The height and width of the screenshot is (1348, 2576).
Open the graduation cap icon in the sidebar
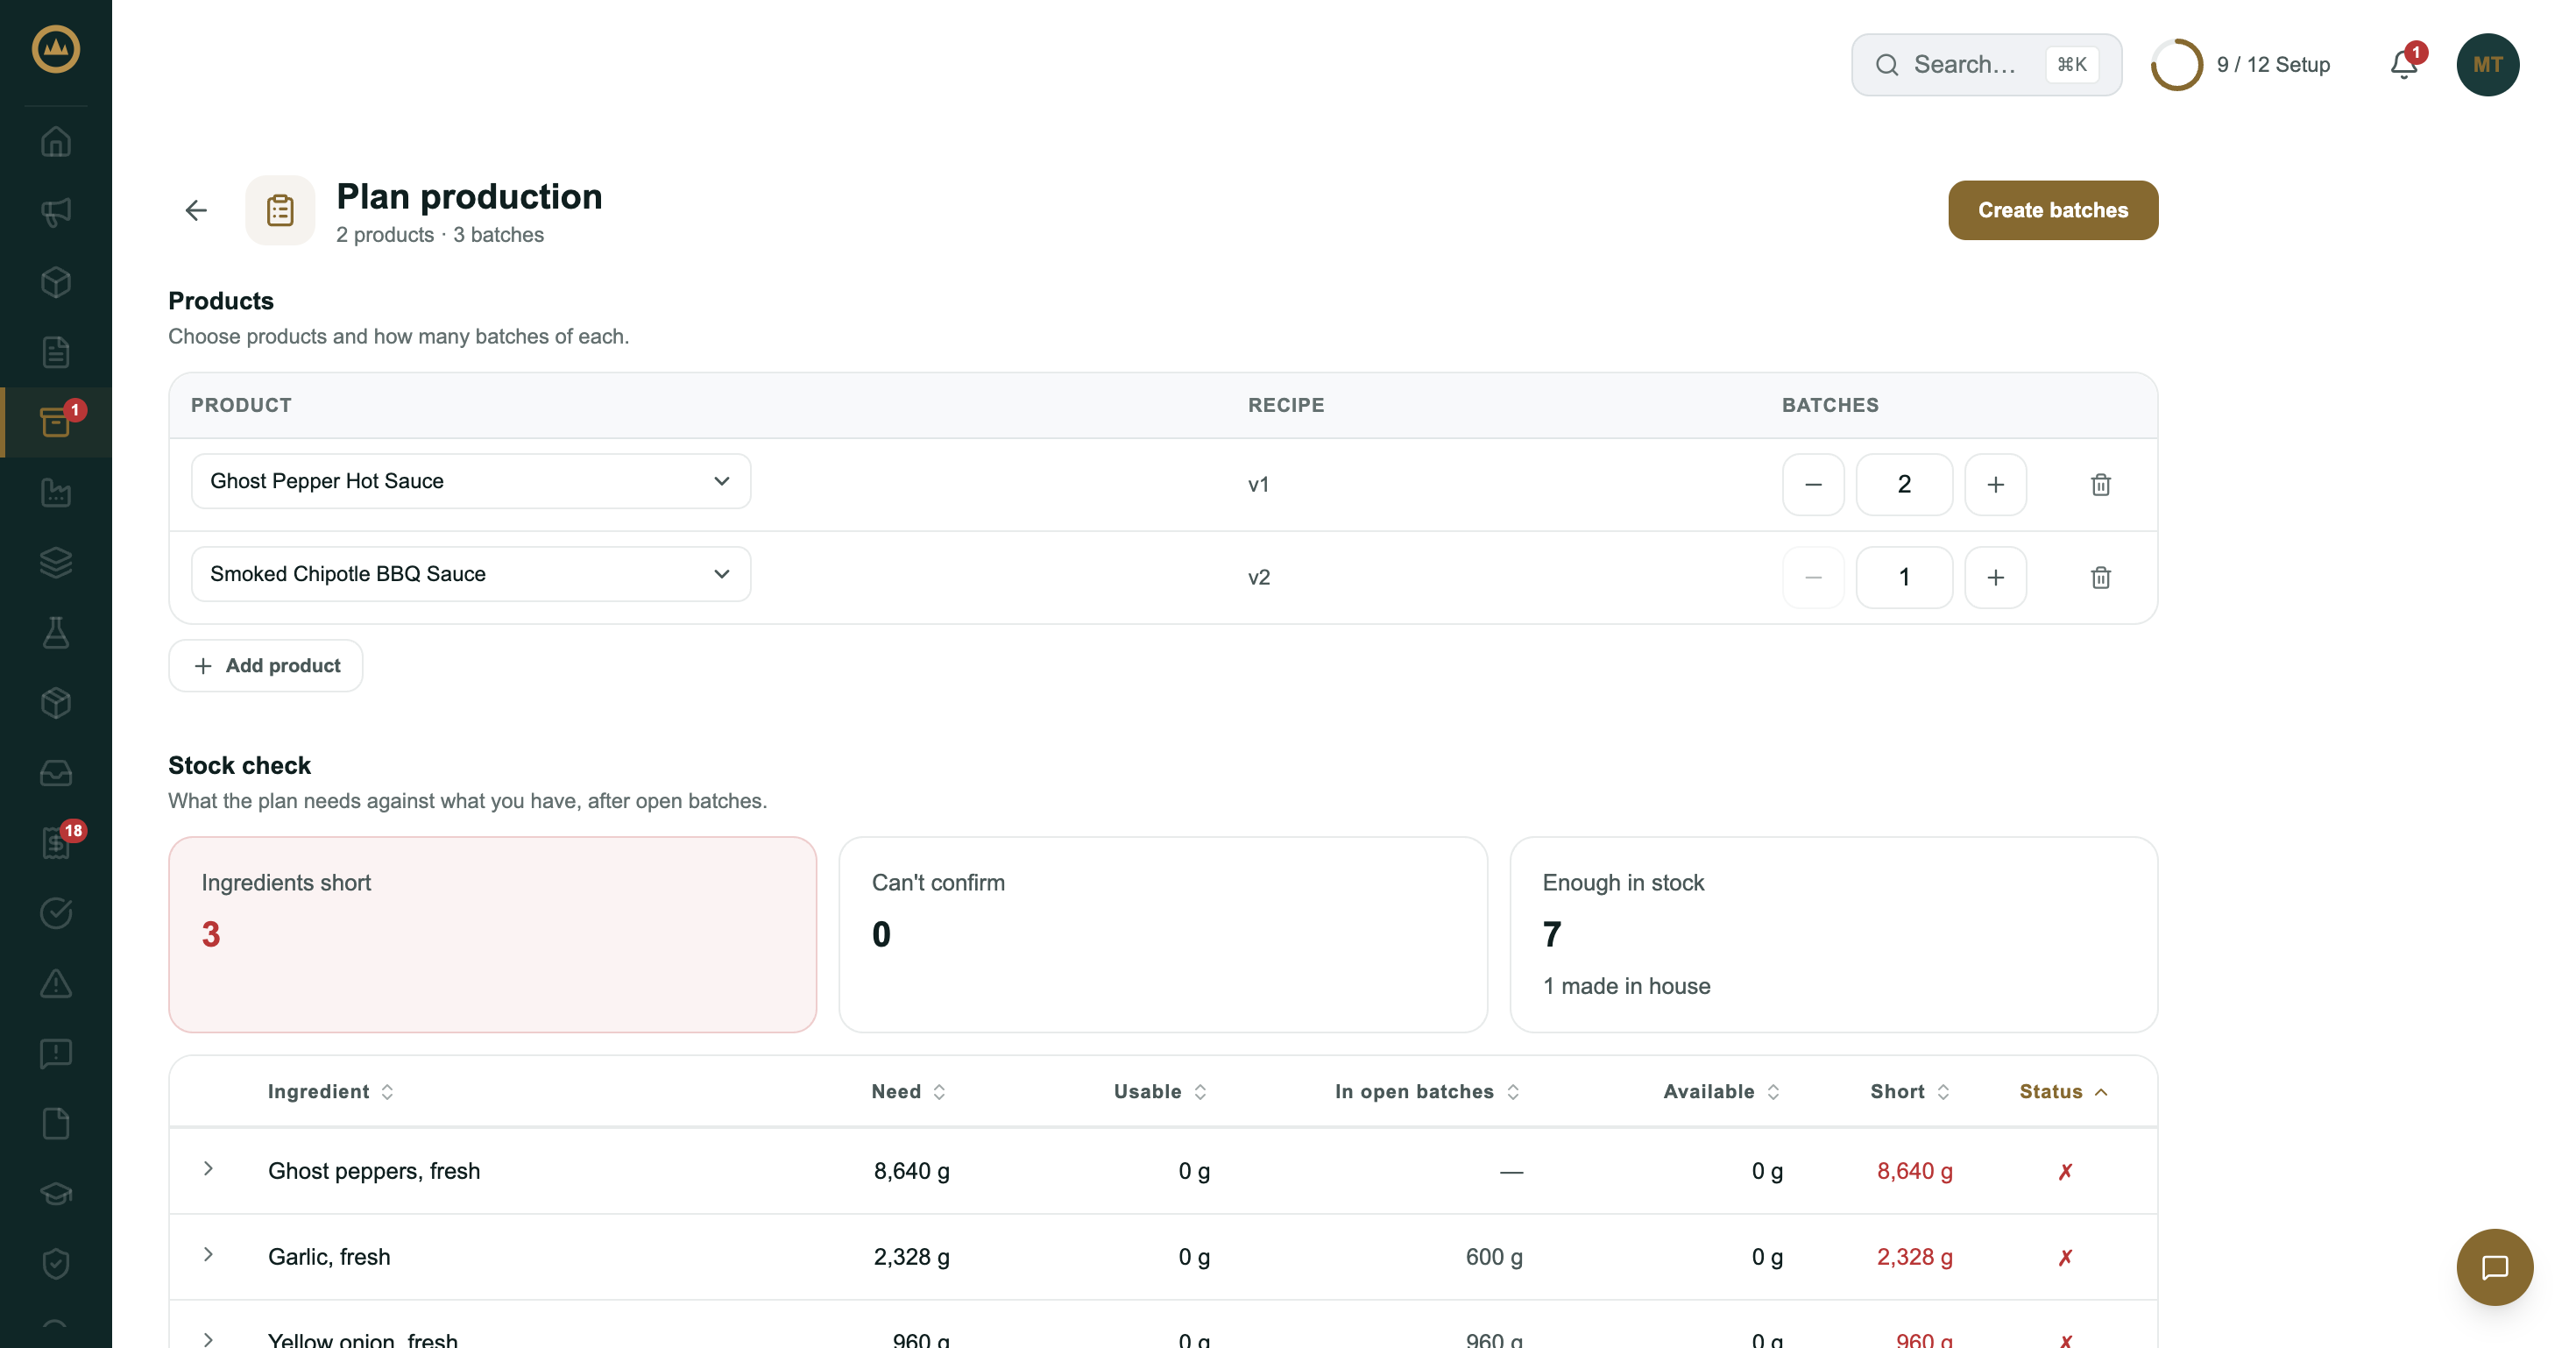click(x=56, y=1193)
